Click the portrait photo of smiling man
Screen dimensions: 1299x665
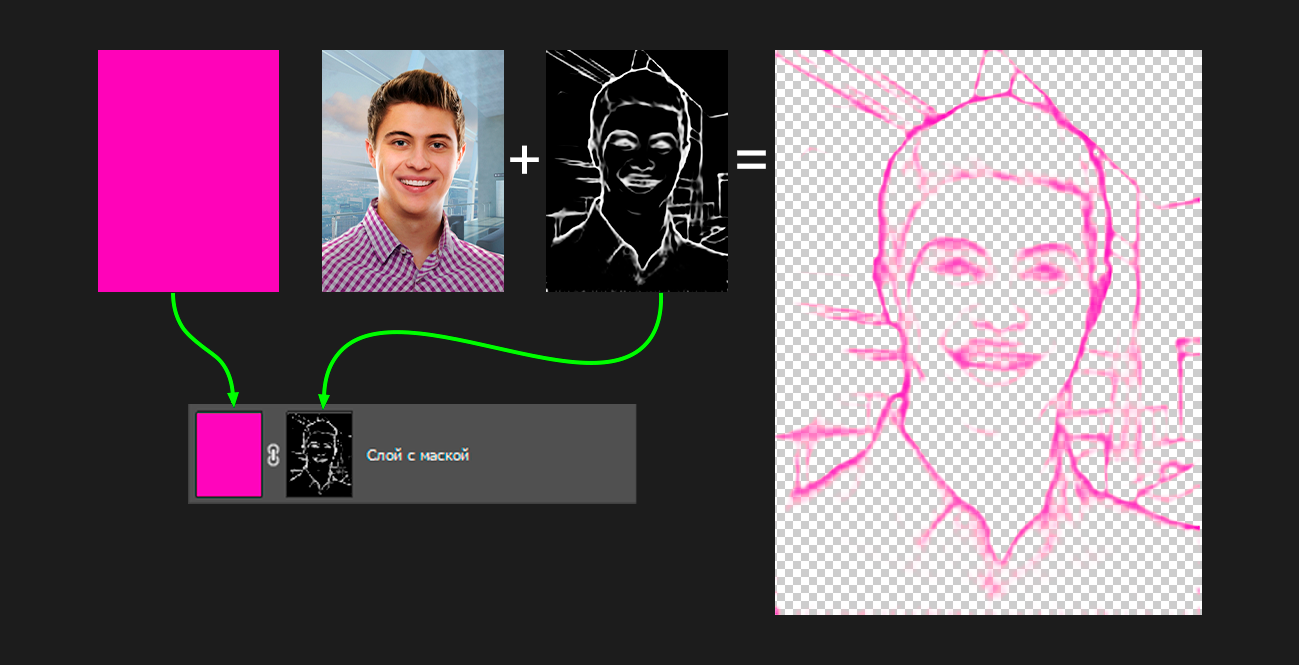coord(413,171)
